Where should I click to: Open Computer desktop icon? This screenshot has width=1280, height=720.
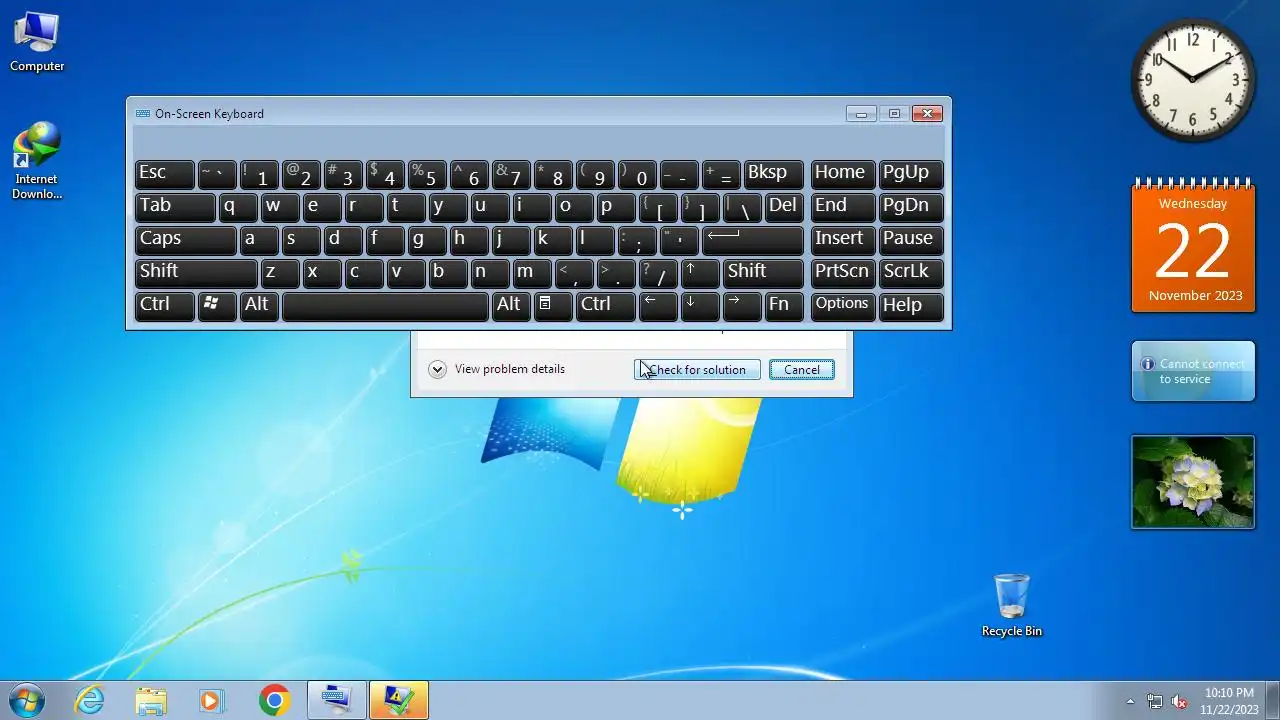[37, 42]
